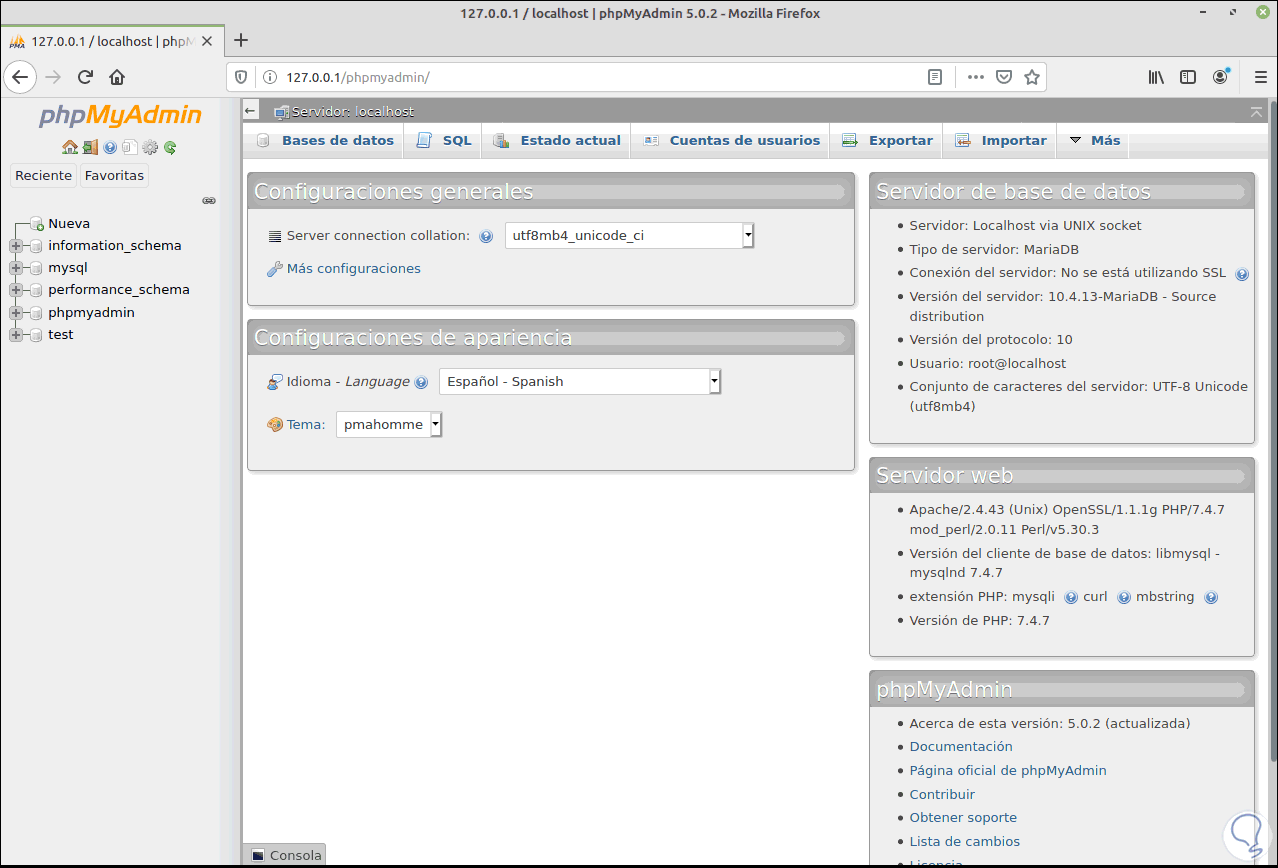This screenshot has height=868, width=1278.
Task: Click the Nueva database icon
Action: coord(36,224)
